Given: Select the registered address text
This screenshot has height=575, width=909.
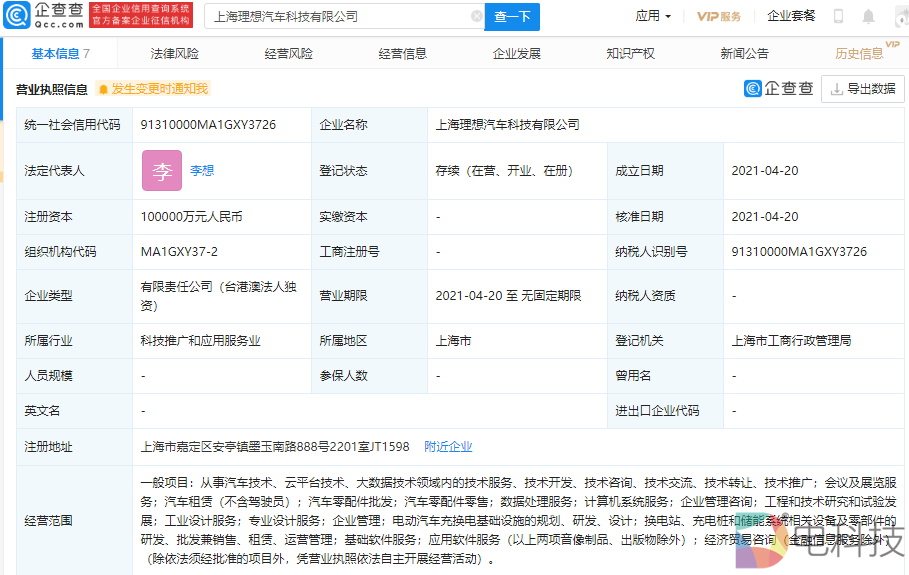Looking at the screenshot, I should pos(275,447).
